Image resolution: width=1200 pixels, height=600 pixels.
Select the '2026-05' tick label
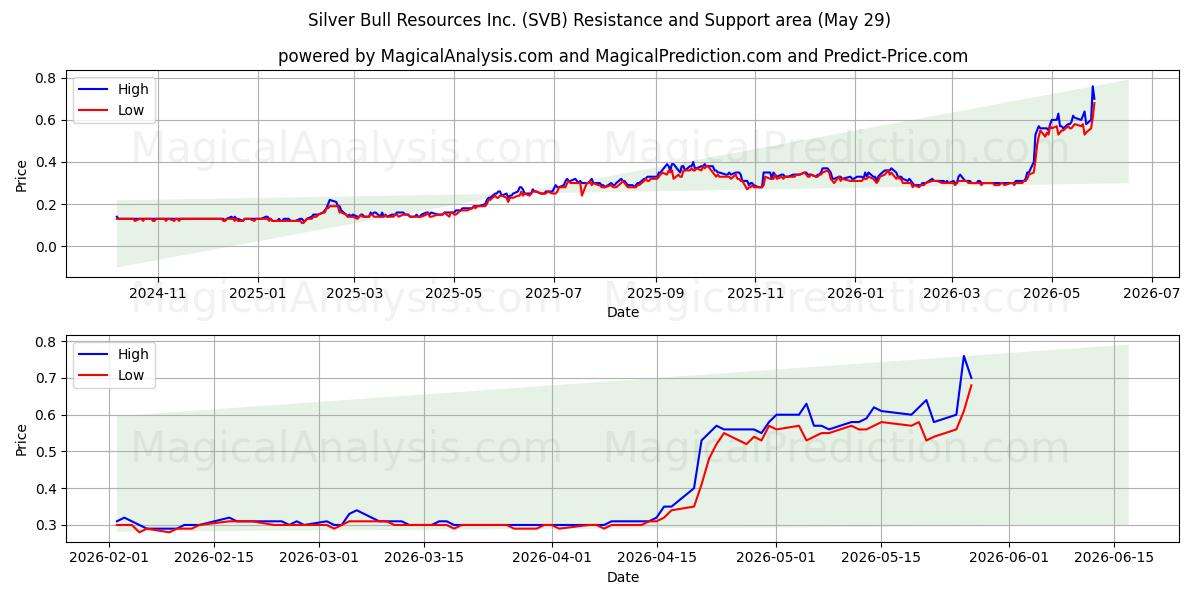point(1052,293)
